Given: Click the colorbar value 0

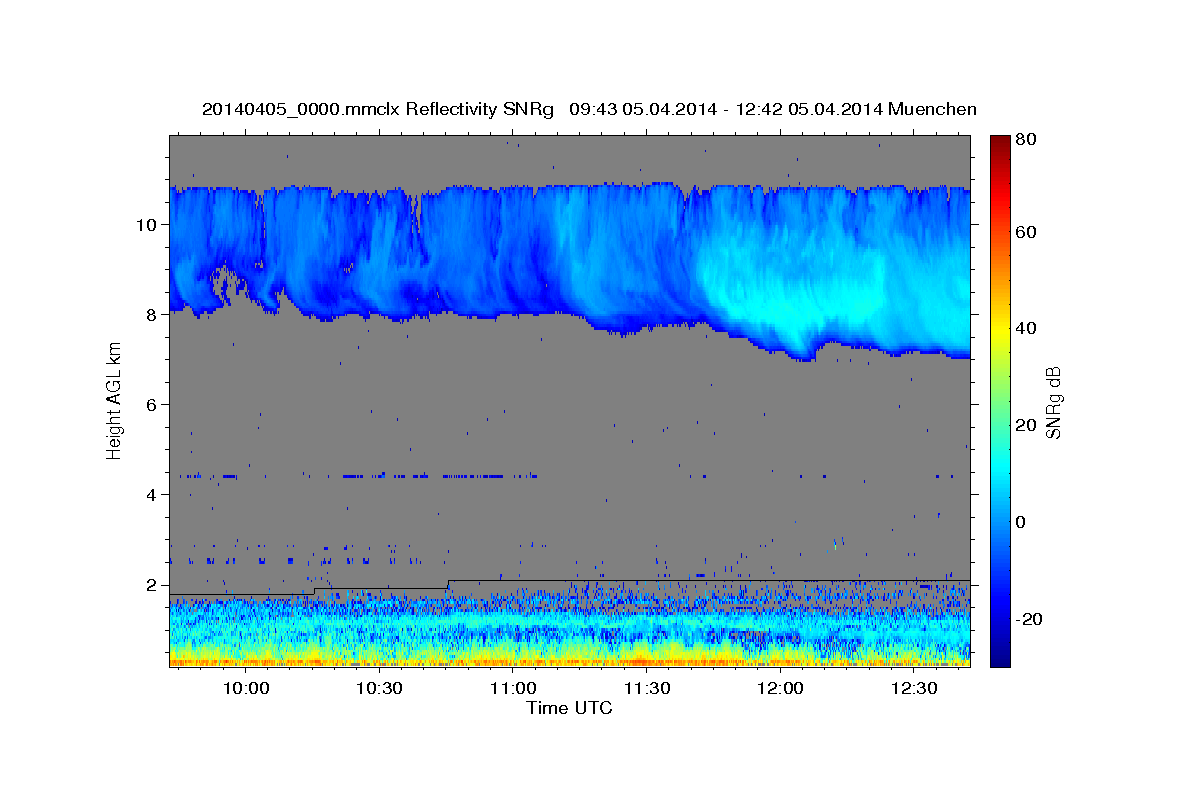Looking at the screenshot, I should pyautogui.click(x=1021, y=522).
